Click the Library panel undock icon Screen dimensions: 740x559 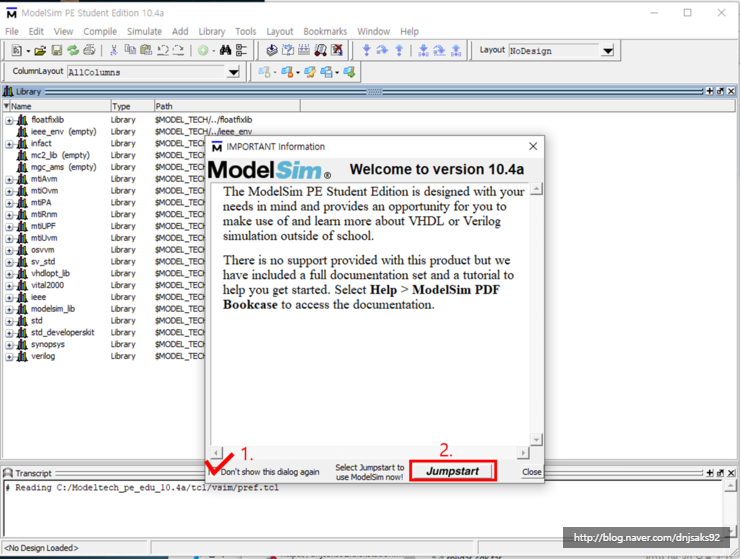pos(720,91)
